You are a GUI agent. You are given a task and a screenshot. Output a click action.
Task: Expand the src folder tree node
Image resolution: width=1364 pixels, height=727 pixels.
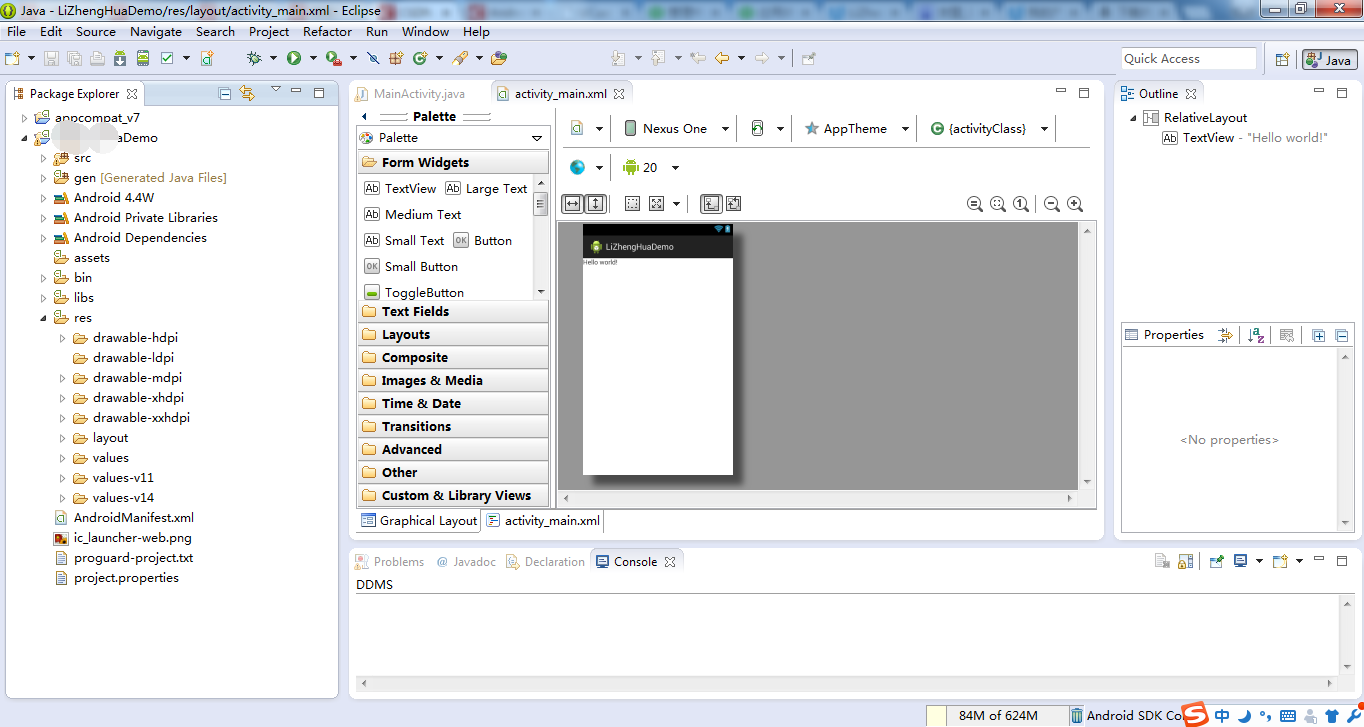click(43, 158)
